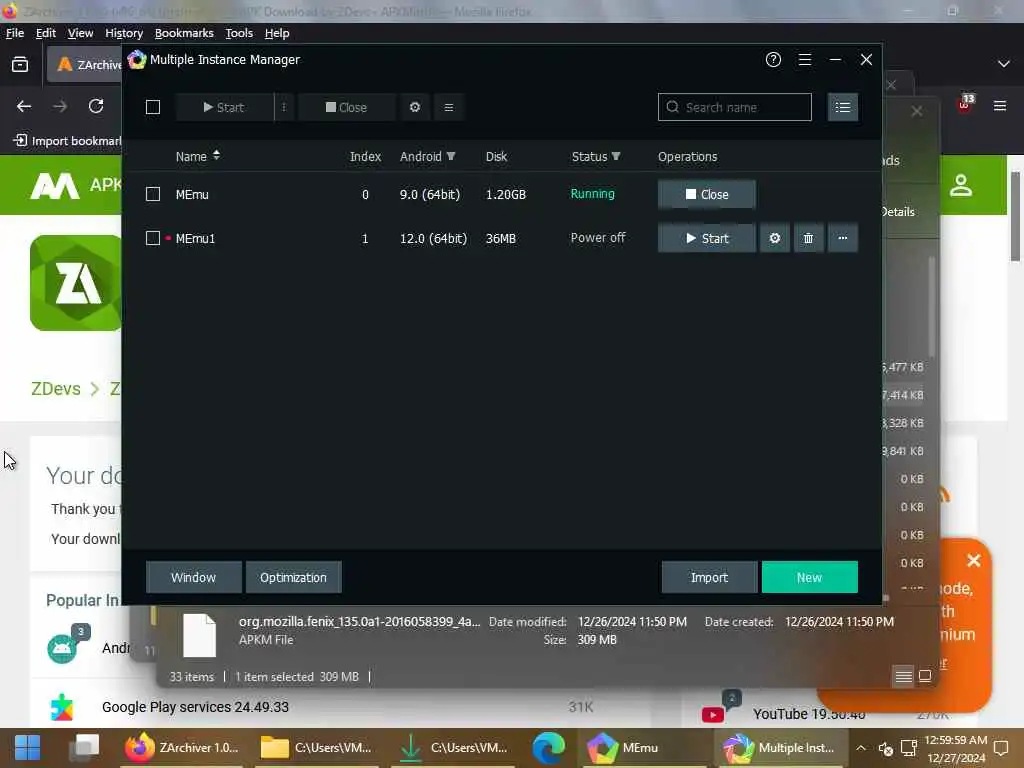
Task: Open the Firefox list all tabs chevron
Action: click(1004, 63)
